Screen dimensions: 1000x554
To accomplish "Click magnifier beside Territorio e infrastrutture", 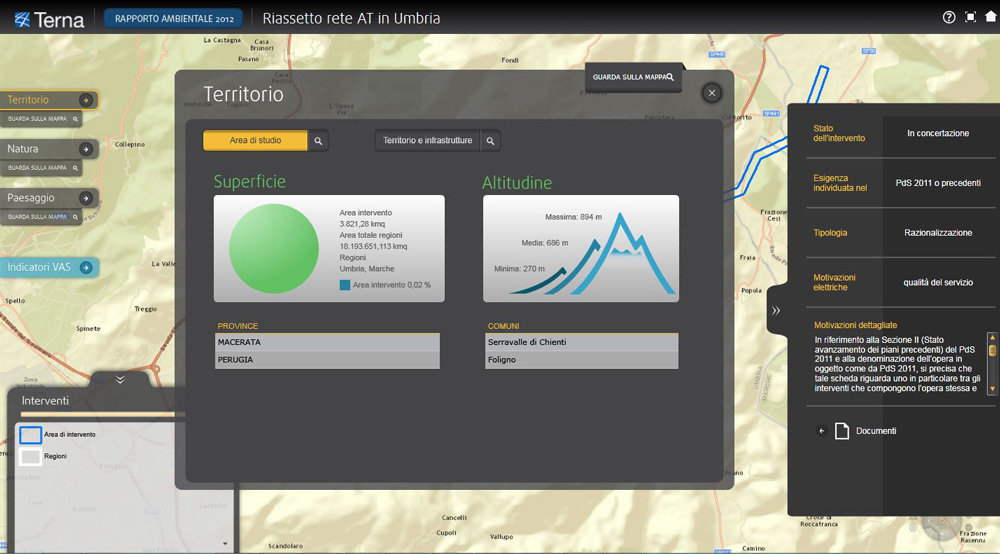I will [x=490, y=141].
